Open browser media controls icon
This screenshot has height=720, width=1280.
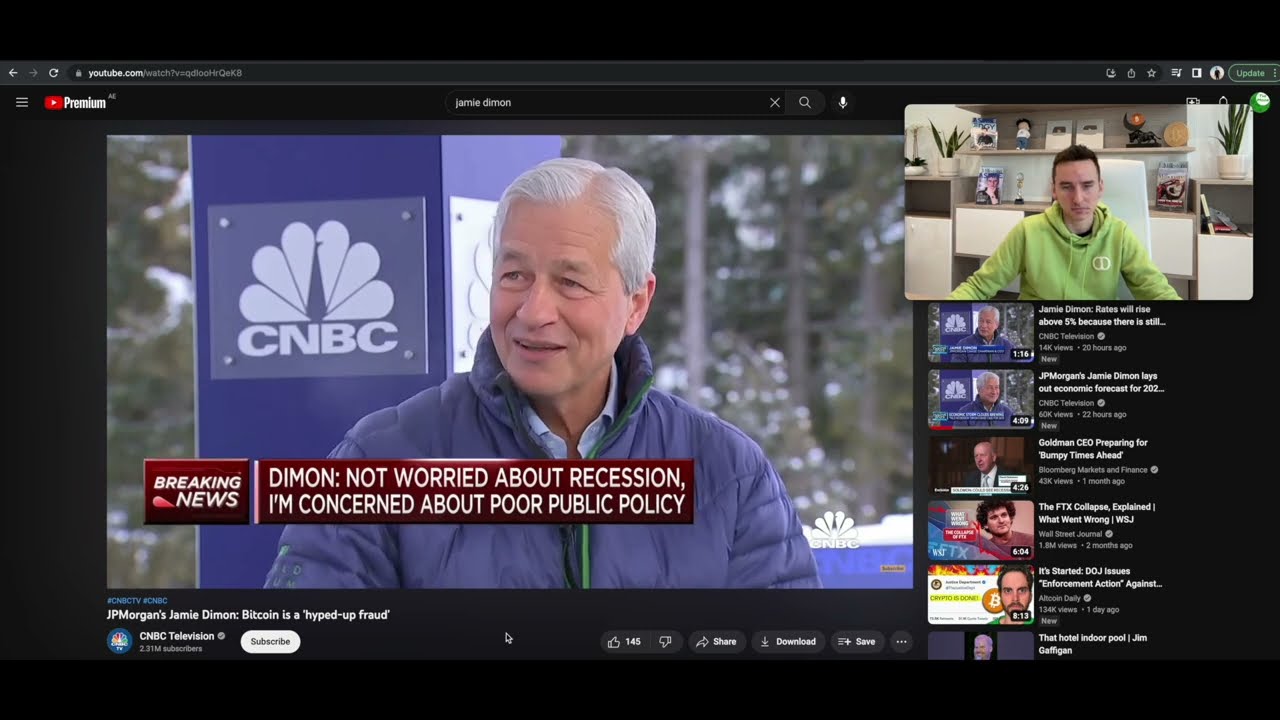point(1176,73)
